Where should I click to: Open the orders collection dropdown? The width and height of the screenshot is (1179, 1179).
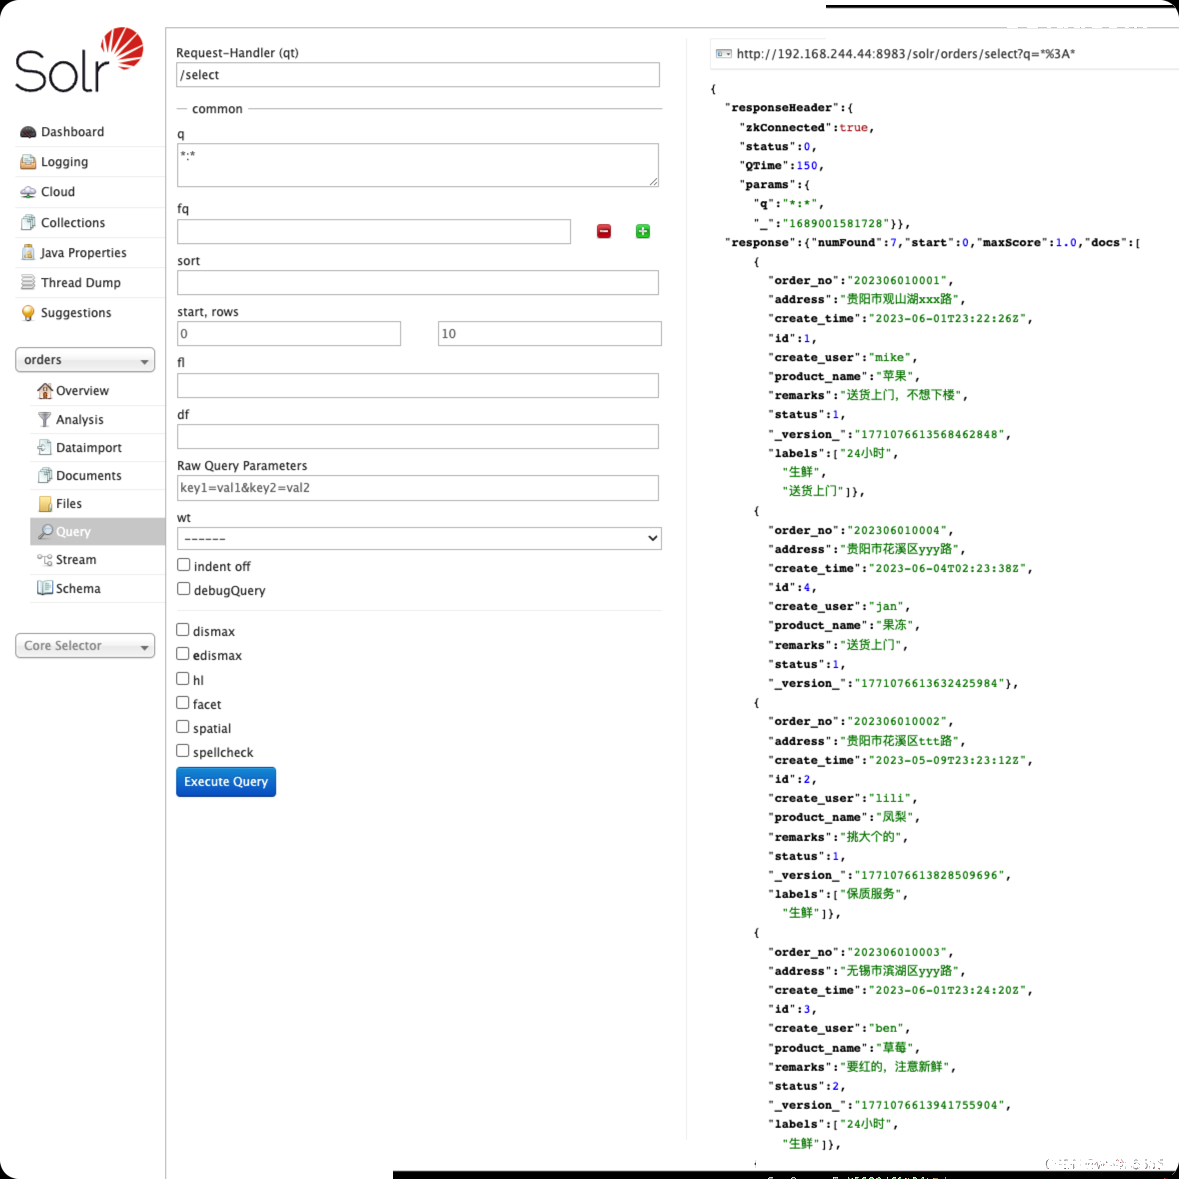click(85, 360)
